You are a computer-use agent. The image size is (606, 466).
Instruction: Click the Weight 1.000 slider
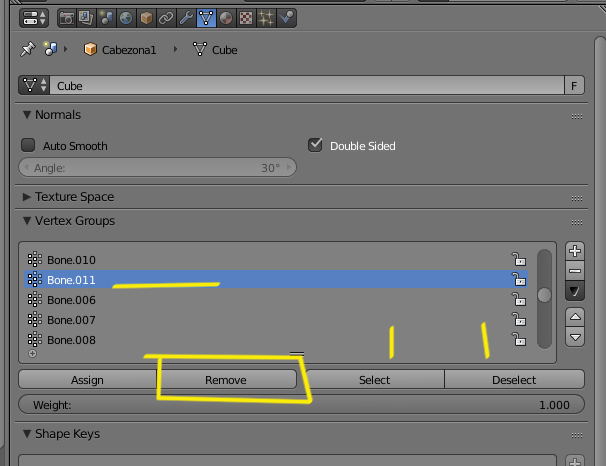point(301,405)
